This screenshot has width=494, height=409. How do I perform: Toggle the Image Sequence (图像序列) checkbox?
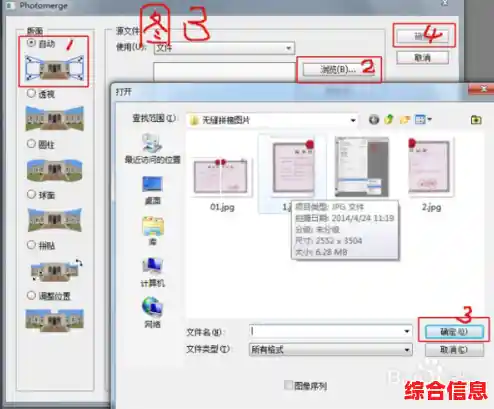click(288, 385)
